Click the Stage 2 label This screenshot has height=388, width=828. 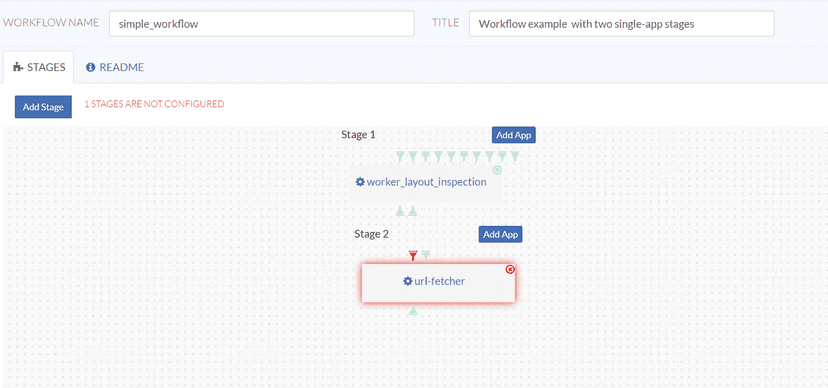point(371,234)
